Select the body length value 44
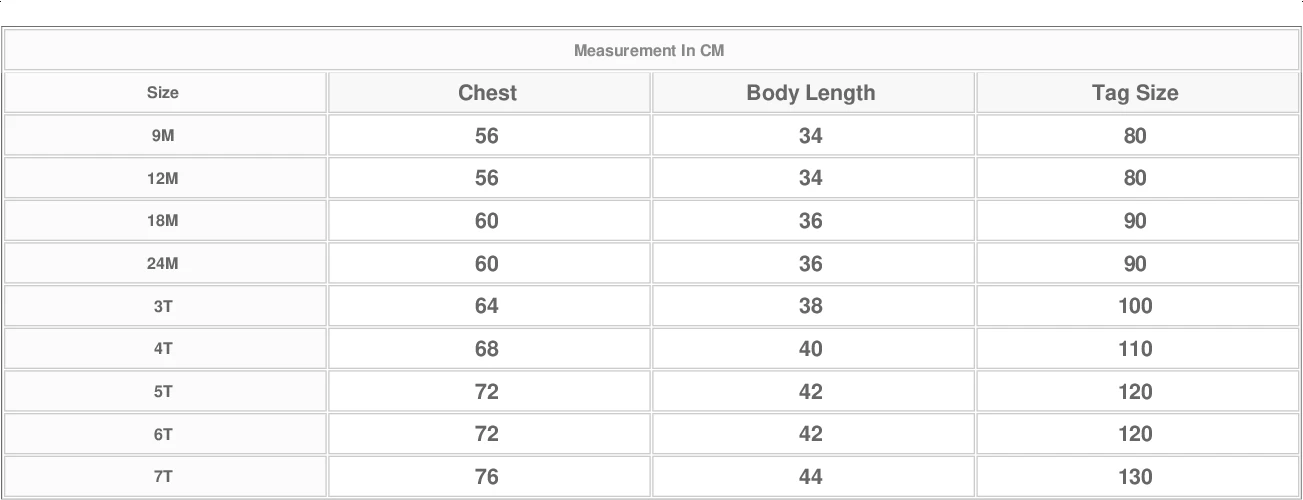The width and height of the screenshot is (1303, 500). tap(810, 477)
